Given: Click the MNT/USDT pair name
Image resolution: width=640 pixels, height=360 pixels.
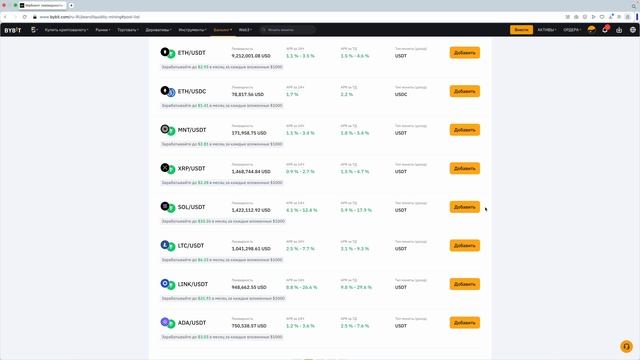Looking at the screenshot, I should click(x=192, y=130).
